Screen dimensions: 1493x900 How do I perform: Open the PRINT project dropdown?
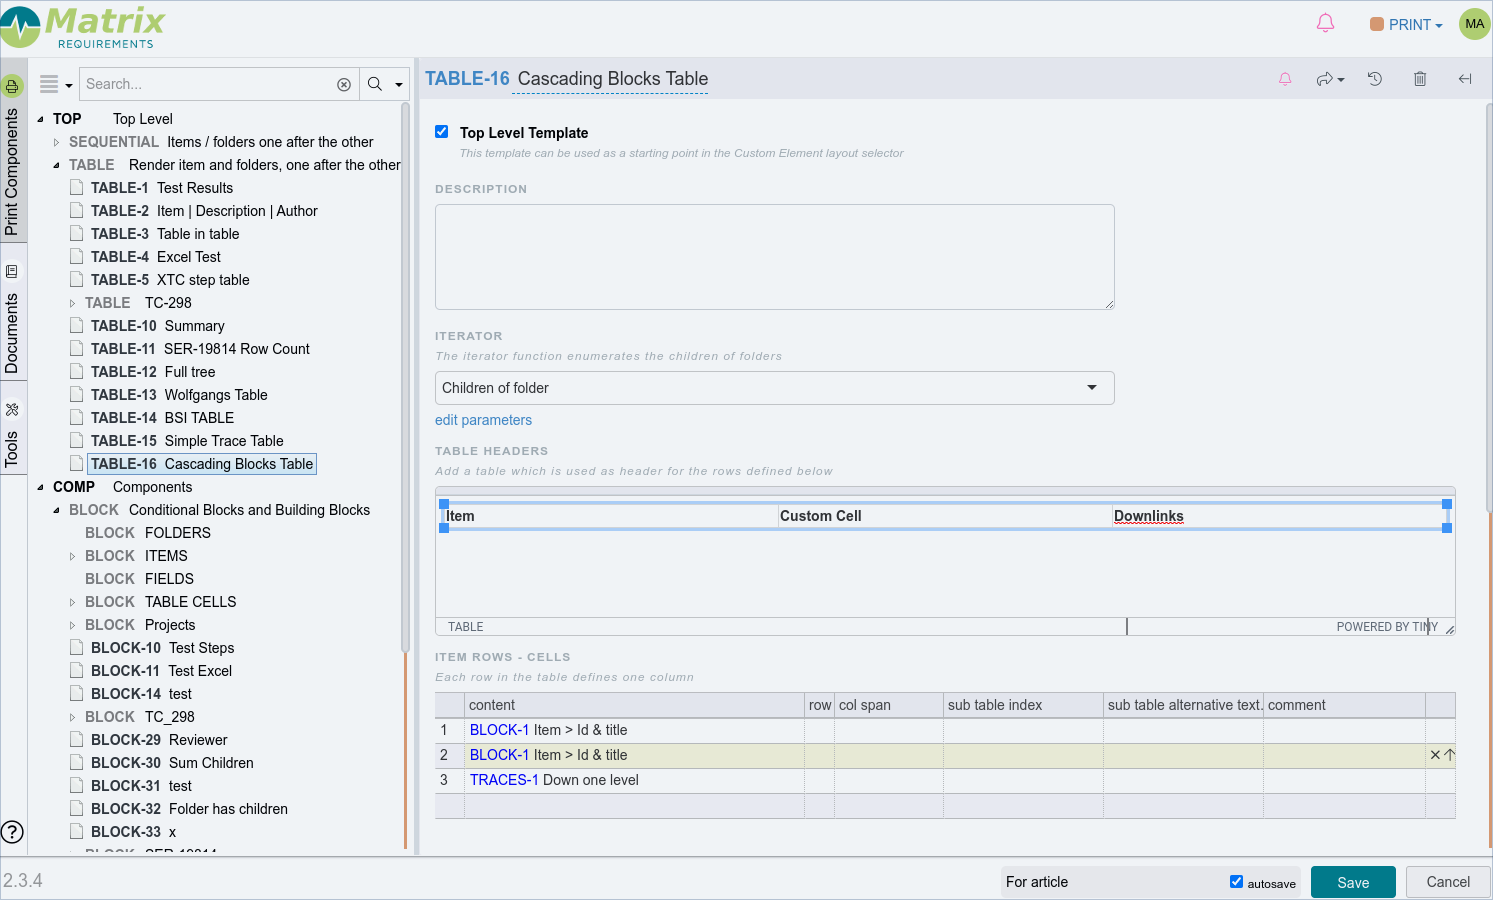(x=1407, y=25)
